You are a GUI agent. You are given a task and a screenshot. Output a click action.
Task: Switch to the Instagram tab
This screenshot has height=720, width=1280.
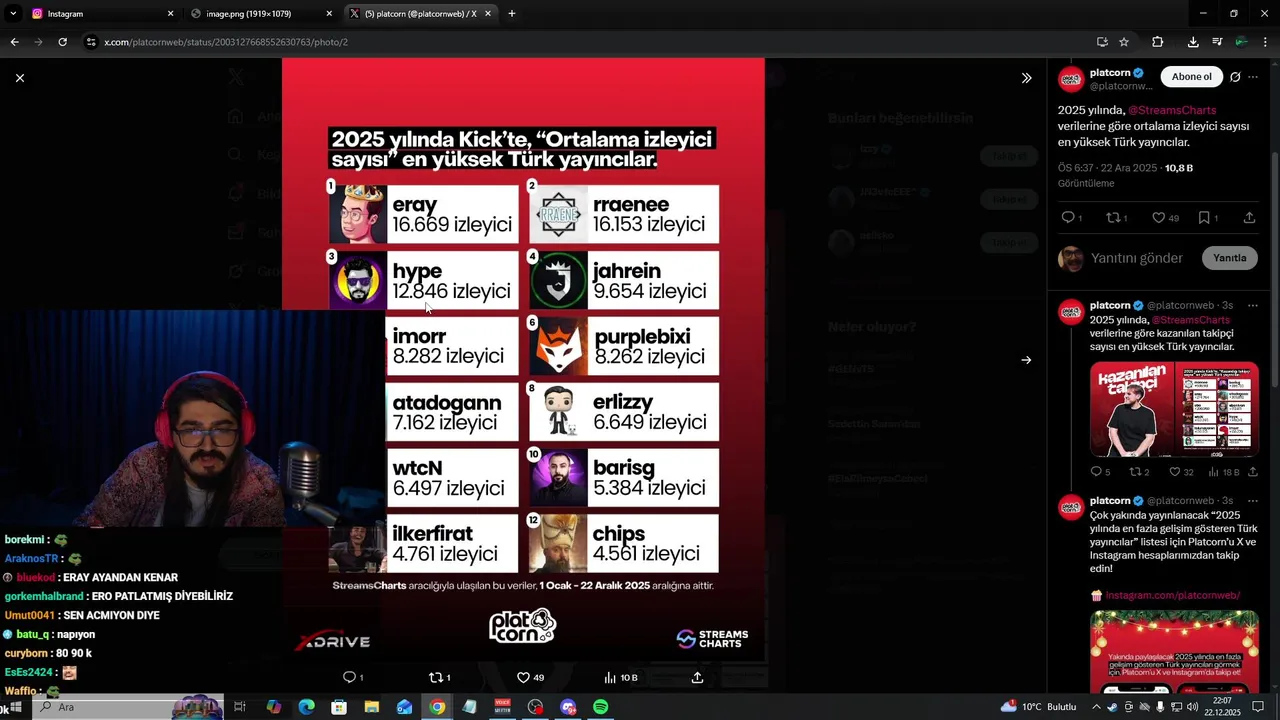click(x=100, y=14)
